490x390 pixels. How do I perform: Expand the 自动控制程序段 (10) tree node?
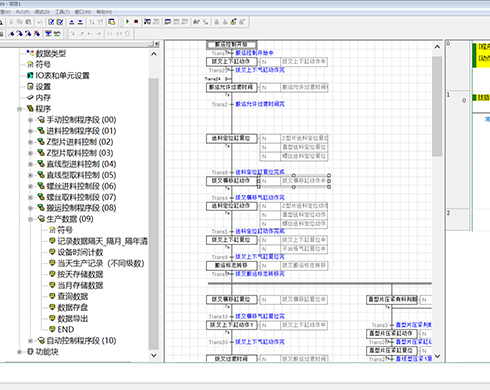click(30, 341)
